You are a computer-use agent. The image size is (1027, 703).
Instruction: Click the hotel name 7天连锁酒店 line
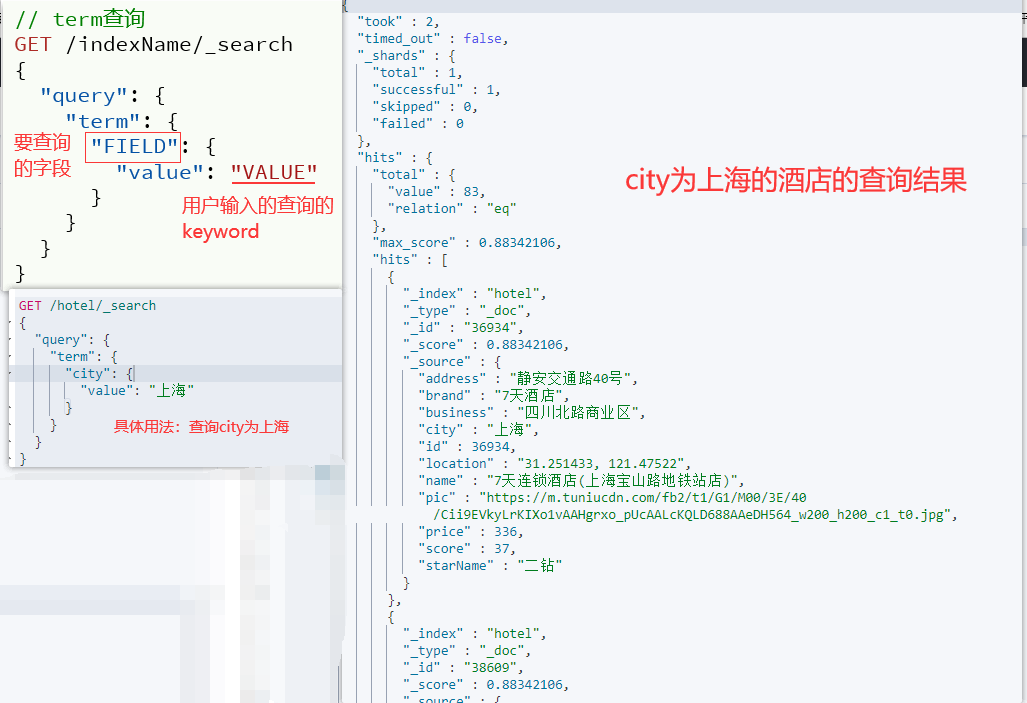click(x=581, y=480)
